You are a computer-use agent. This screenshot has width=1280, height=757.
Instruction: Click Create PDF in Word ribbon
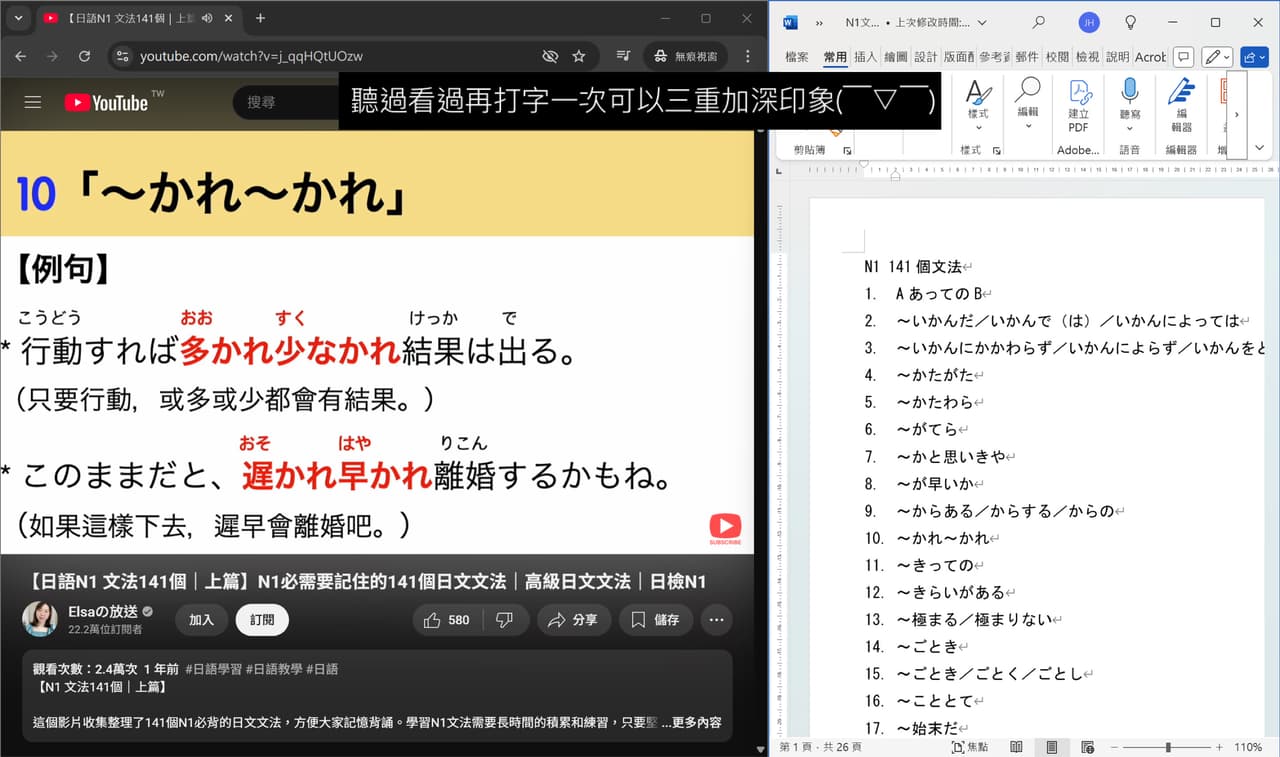1078,107
